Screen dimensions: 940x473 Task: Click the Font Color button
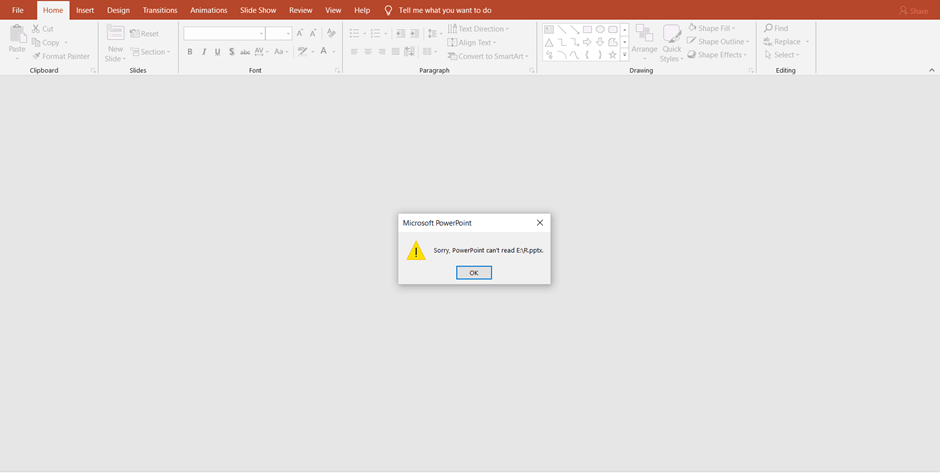[x=324, y=52]
